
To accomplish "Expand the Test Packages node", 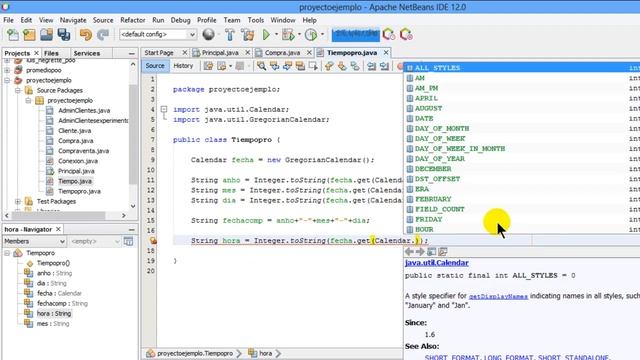I will pos(18,201).
